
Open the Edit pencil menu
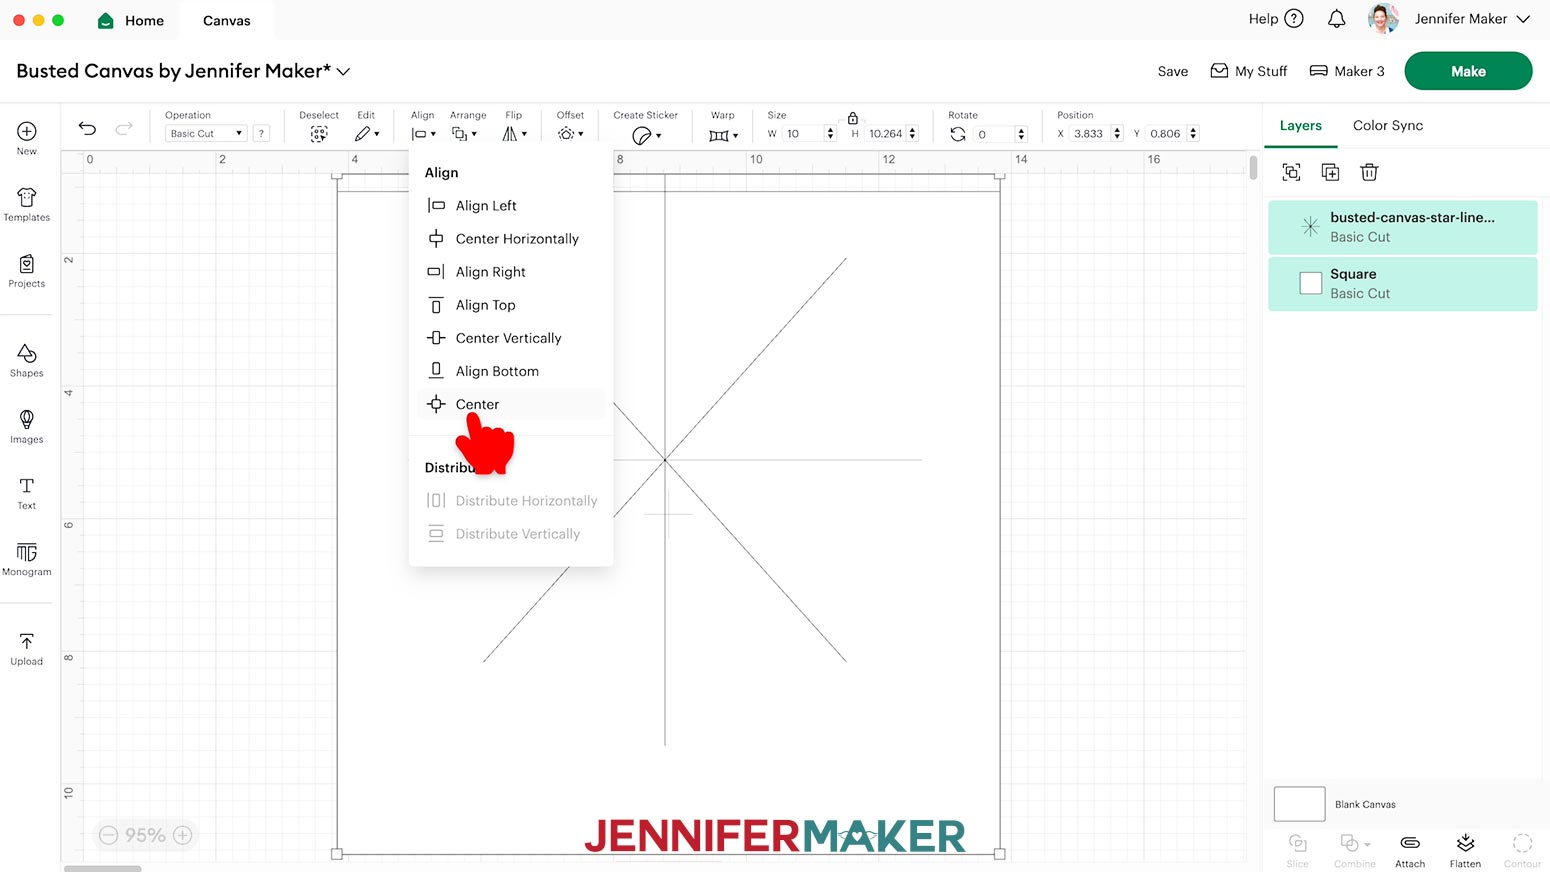tap(367, 134)
